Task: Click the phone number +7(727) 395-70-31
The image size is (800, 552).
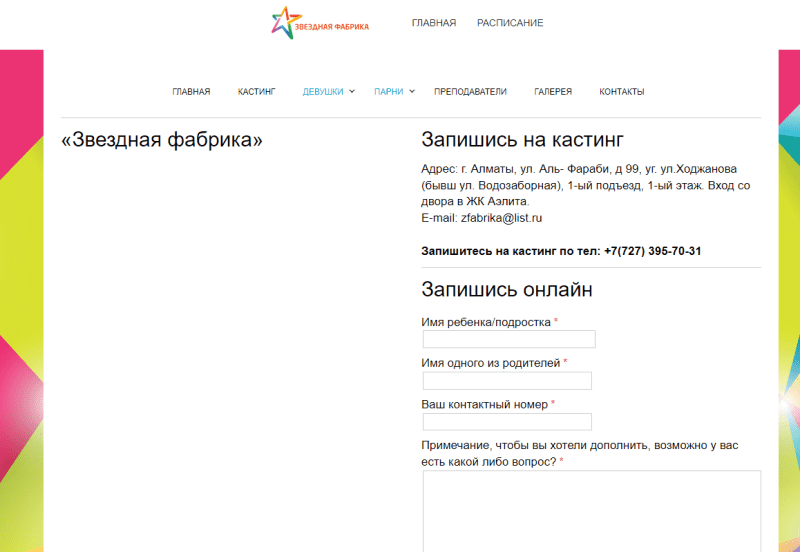Action: 653,251
